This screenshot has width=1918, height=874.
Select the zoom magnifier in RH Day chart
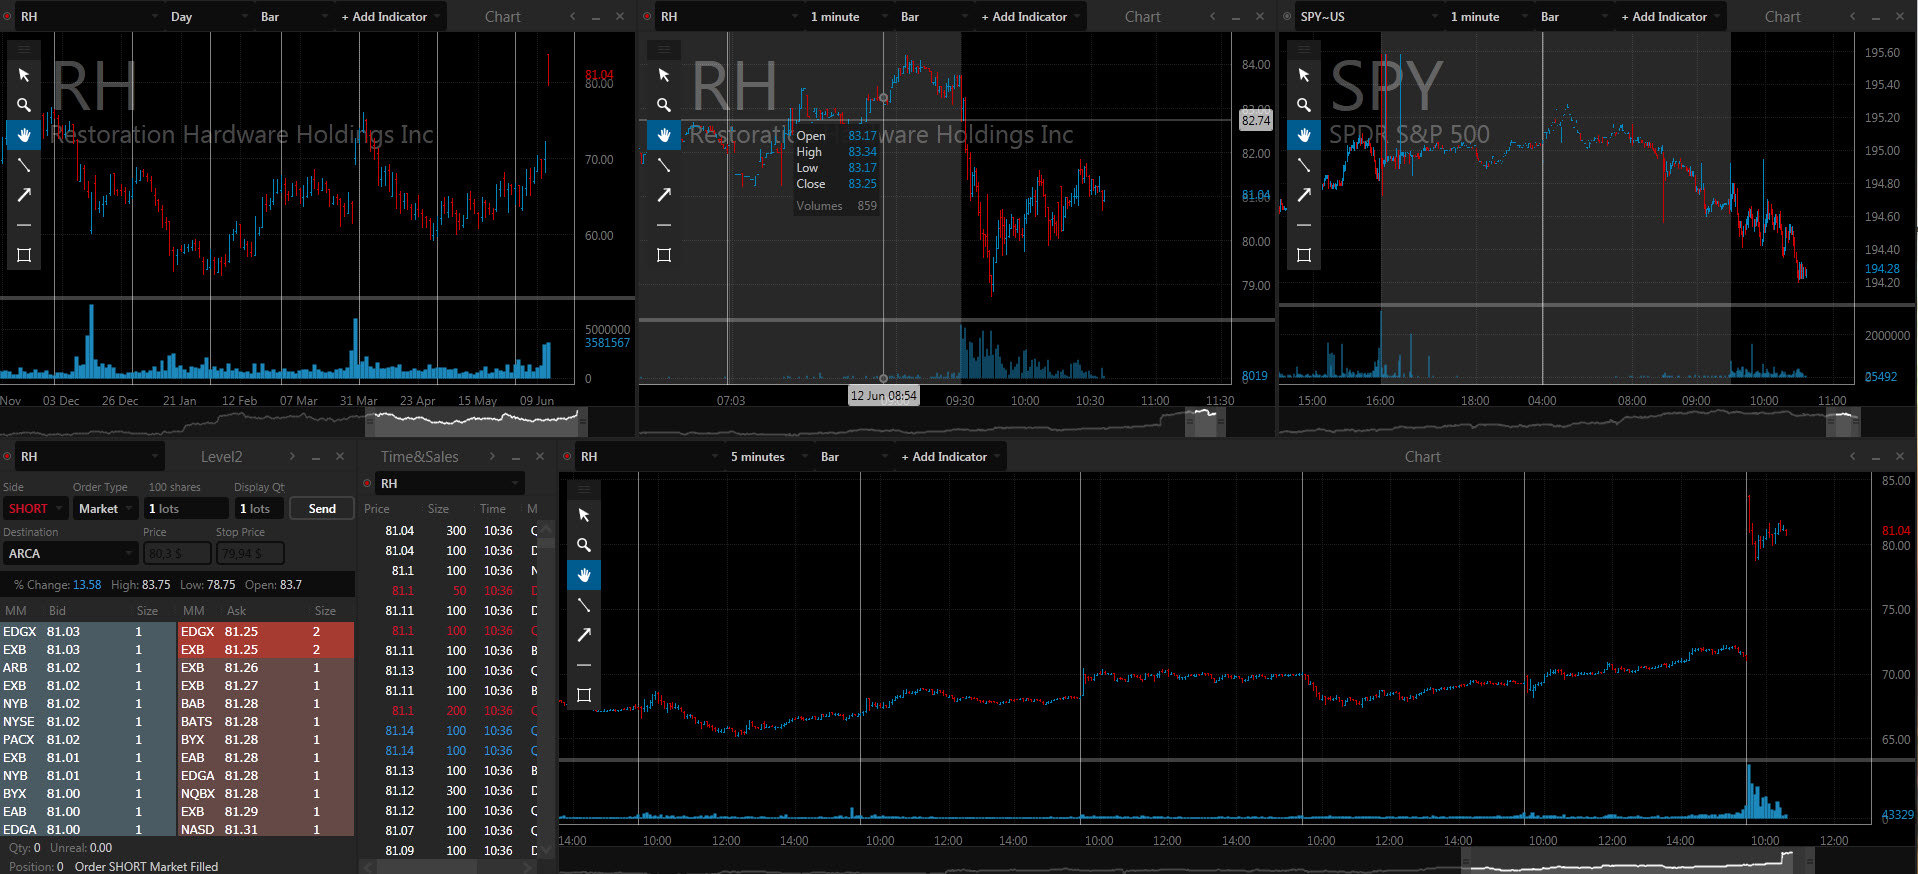coord(24,105)
